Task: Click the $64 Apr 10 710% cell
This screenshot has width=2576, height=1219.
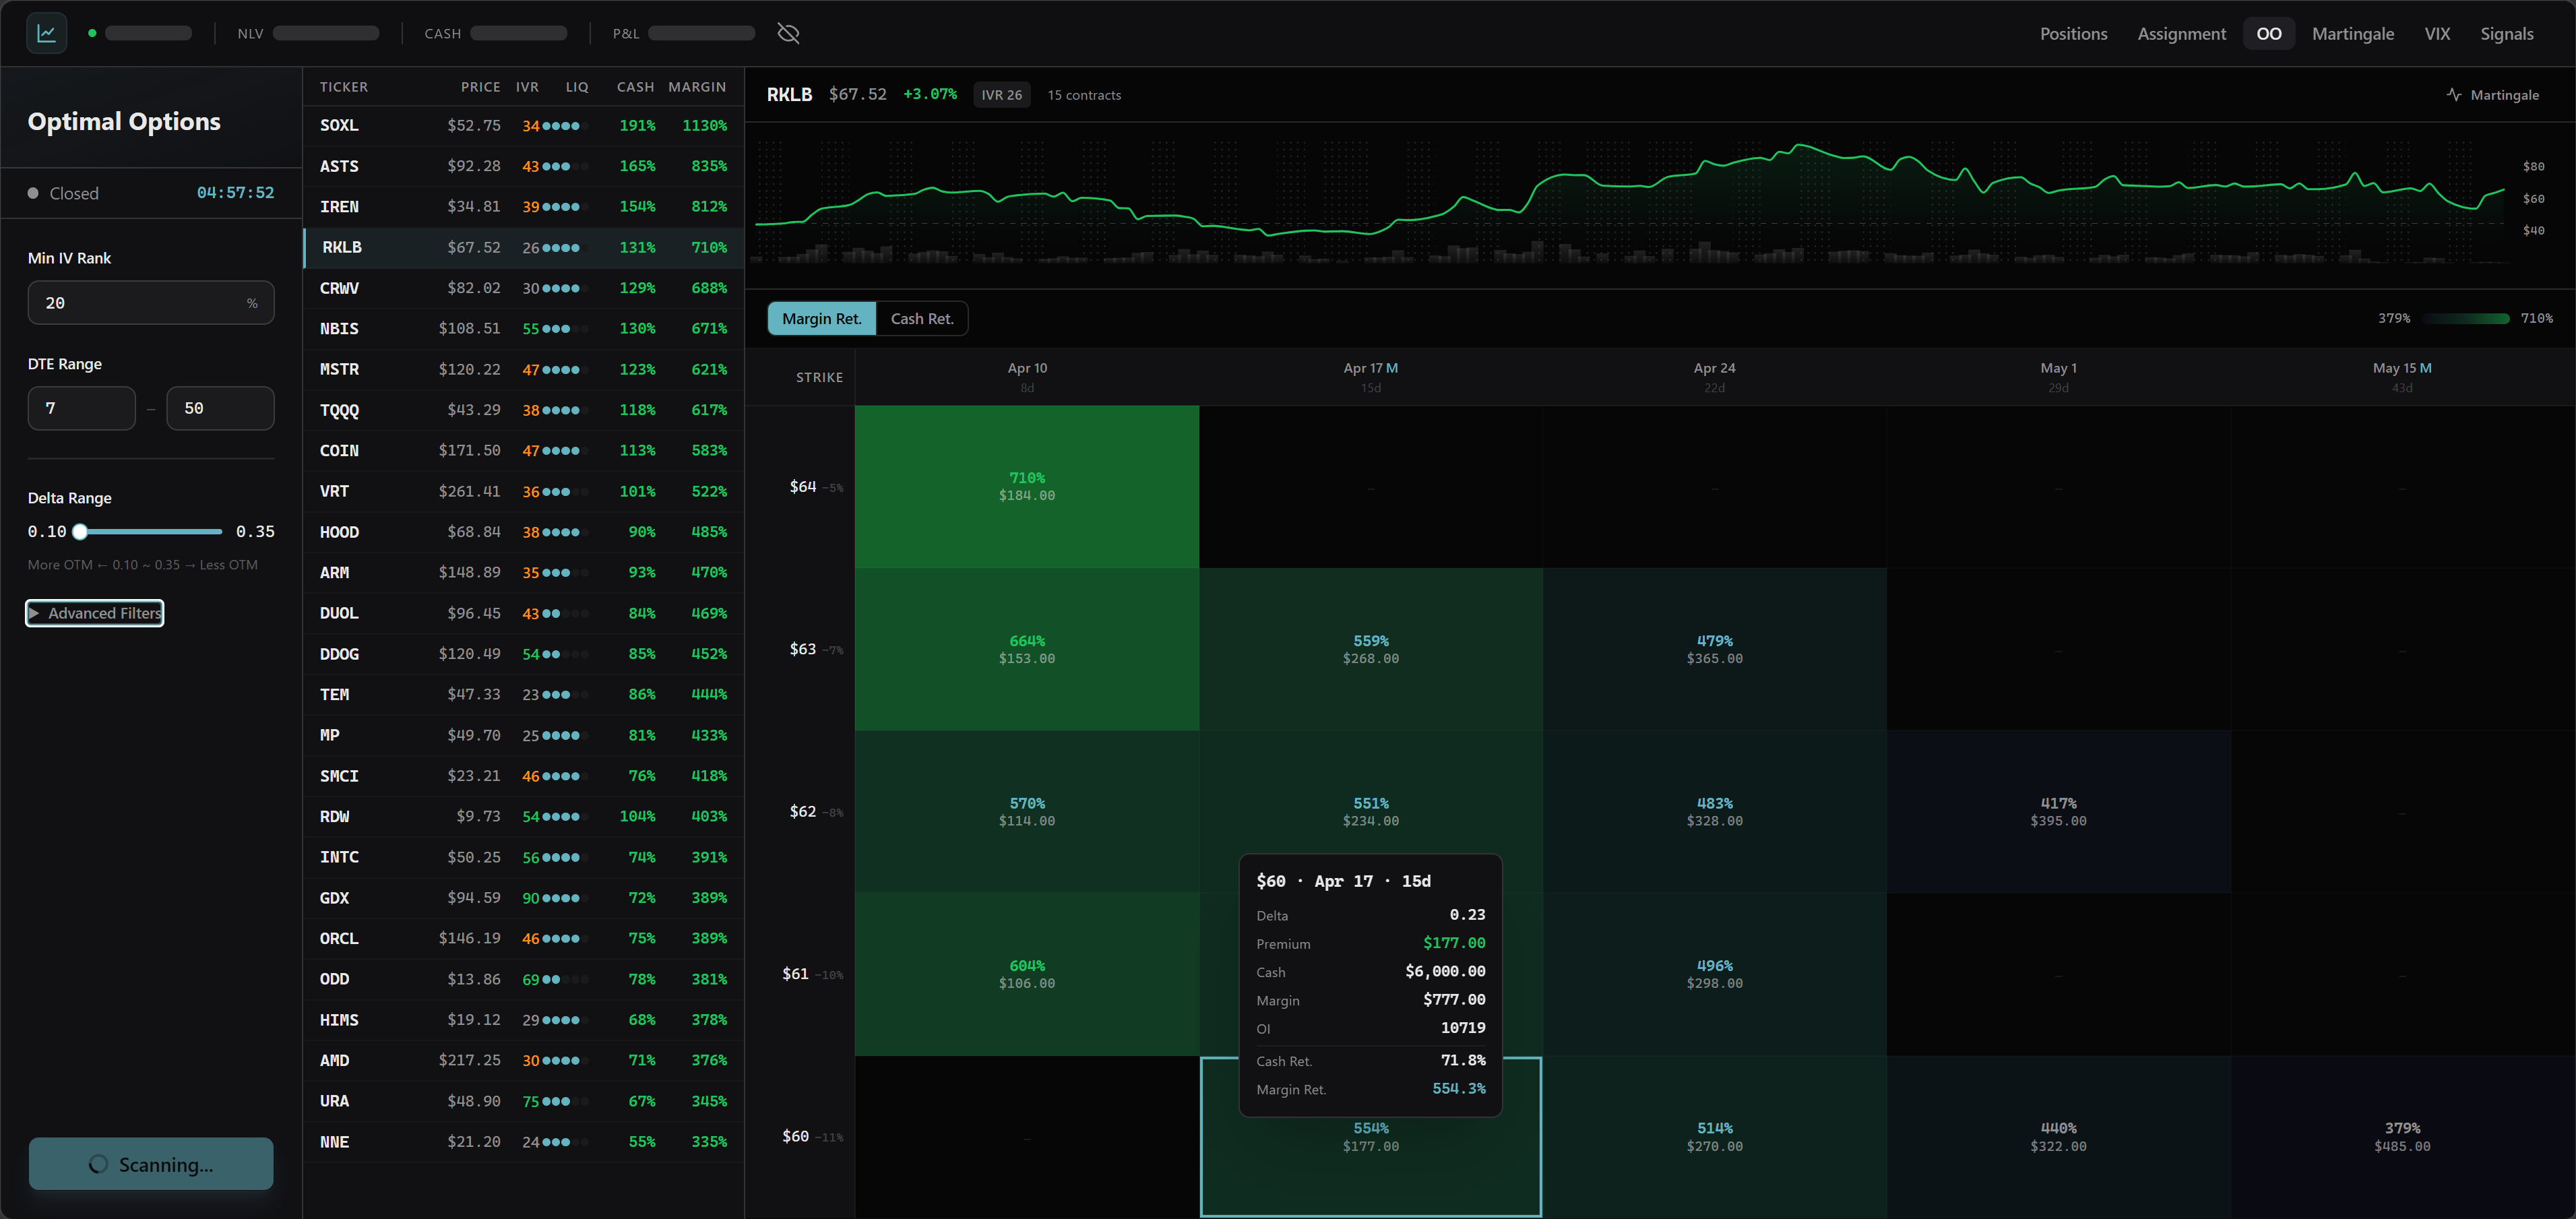Action: pyautogui.click(x=1026, y=487)
